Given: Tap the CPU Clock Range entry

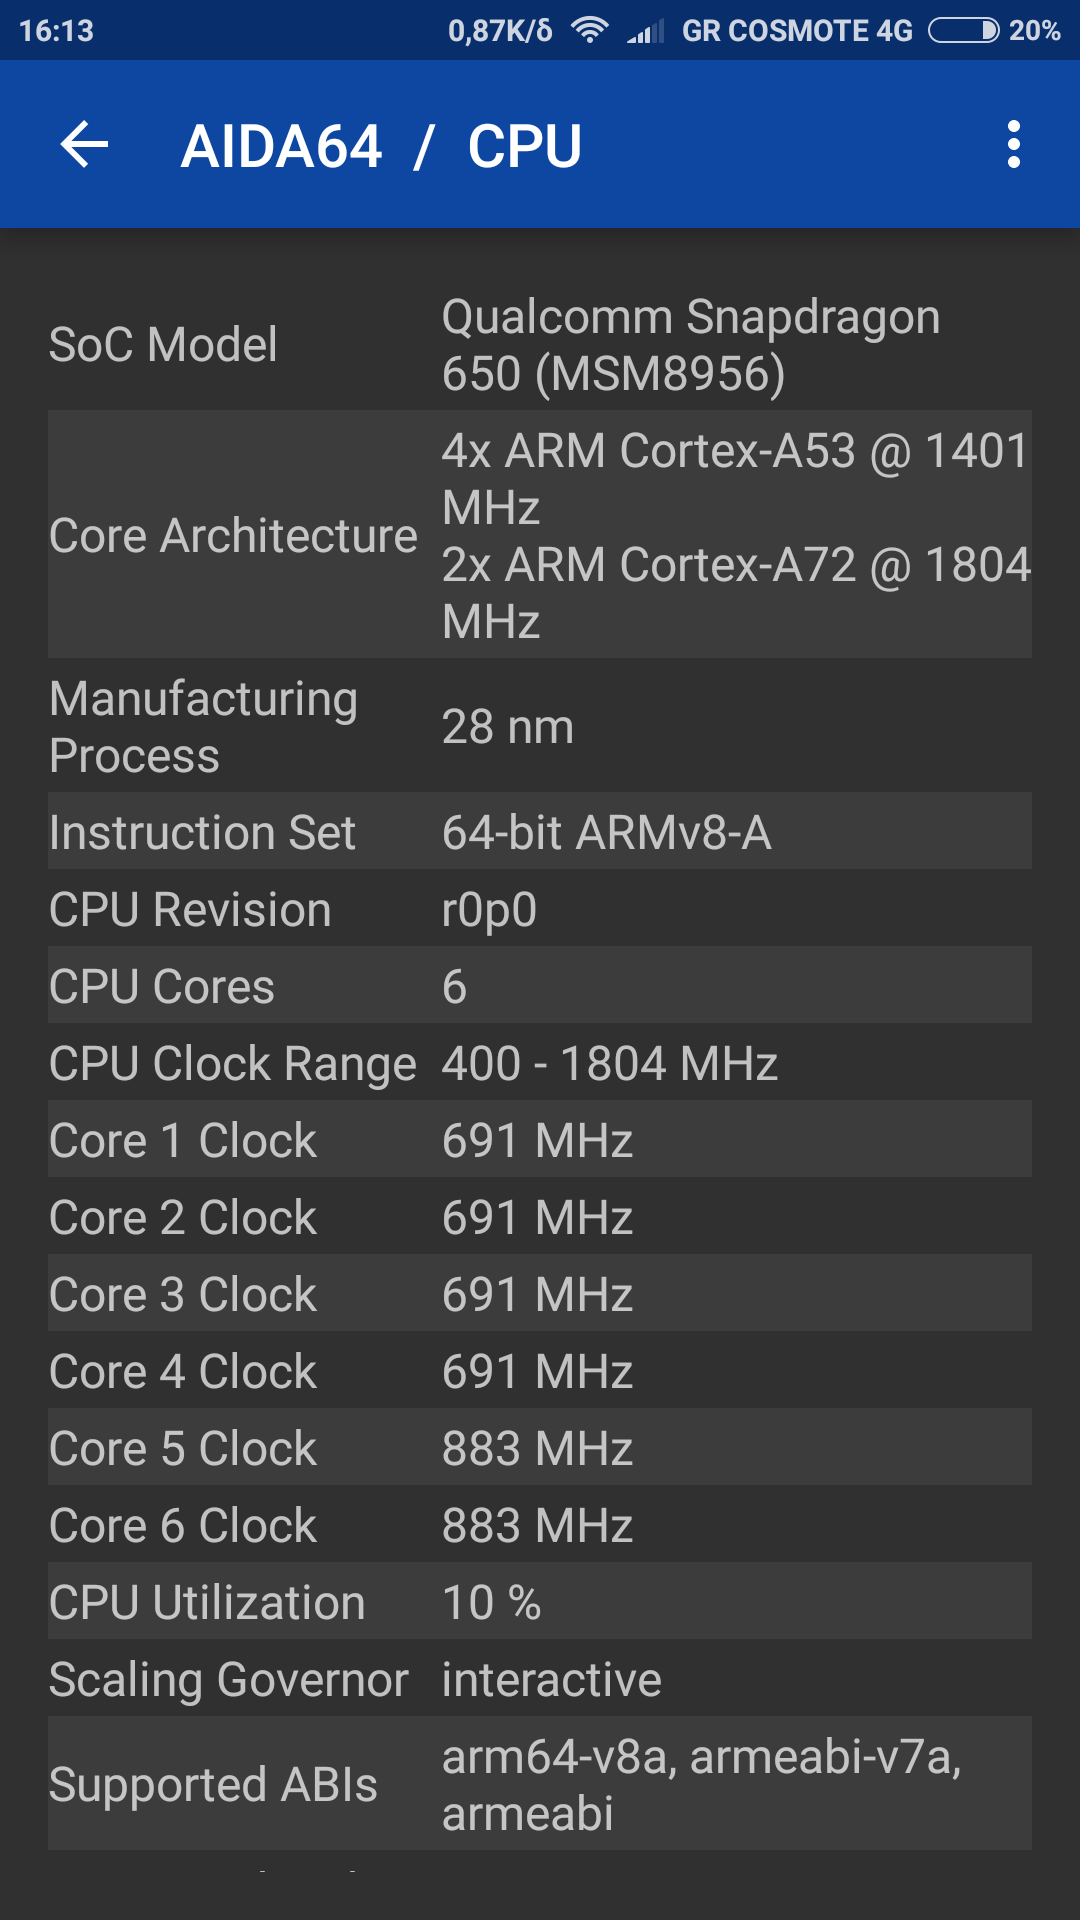Looking at the screenshot, I should tap(540, 1063).
